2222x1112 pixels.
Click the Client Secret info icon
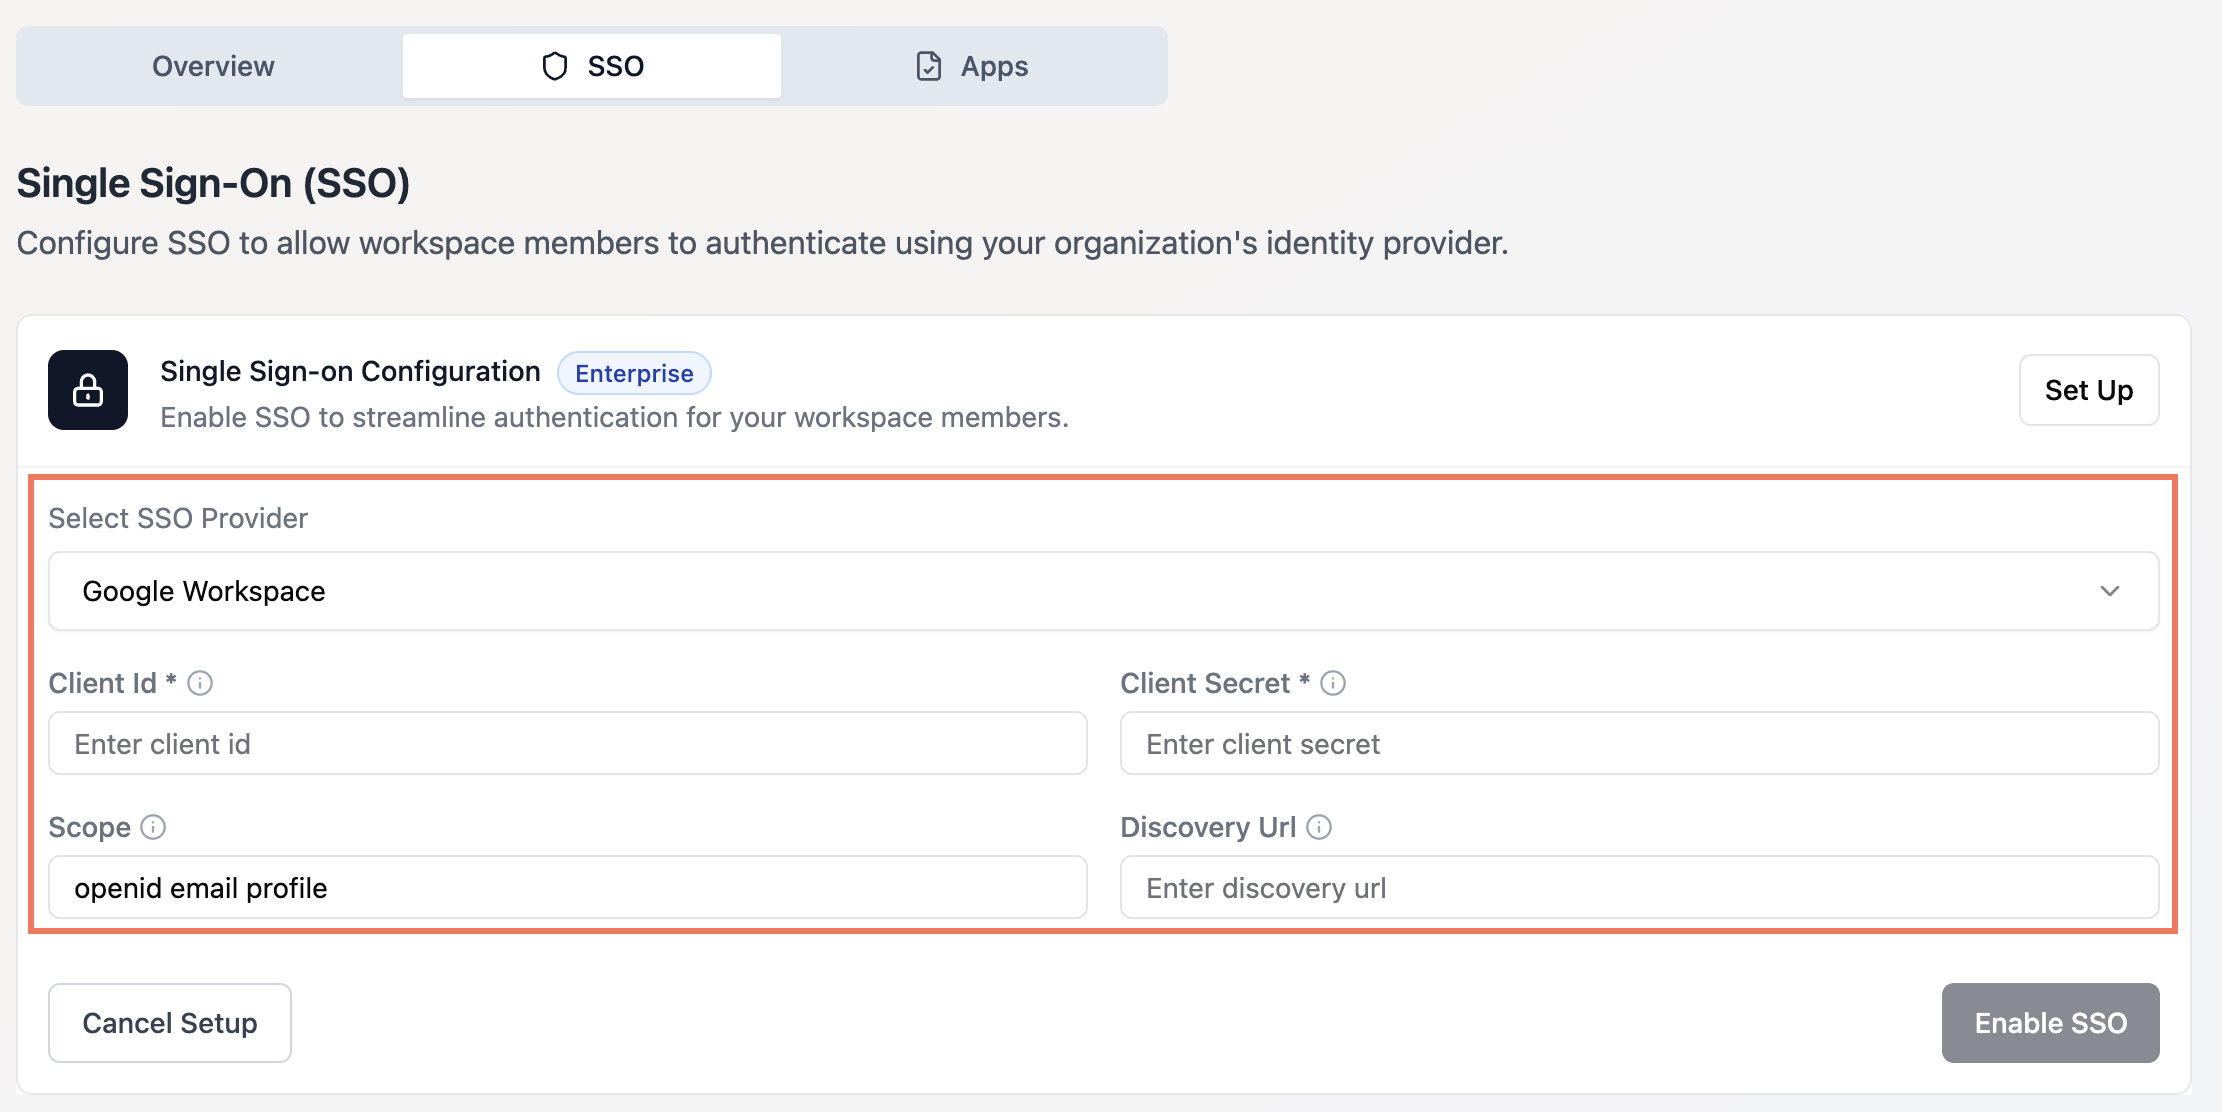(1333, 683)
